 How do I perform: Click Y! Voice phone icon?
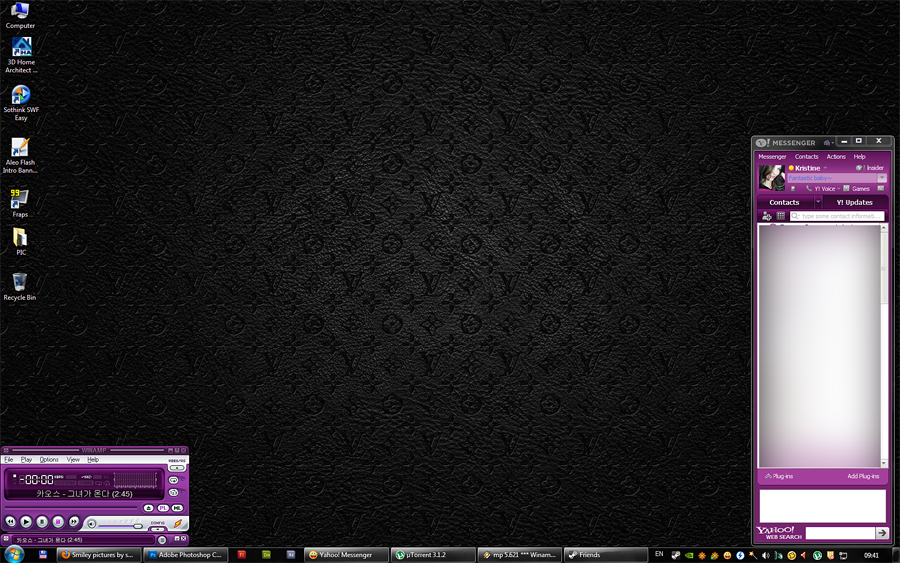[x=809, y=188]
